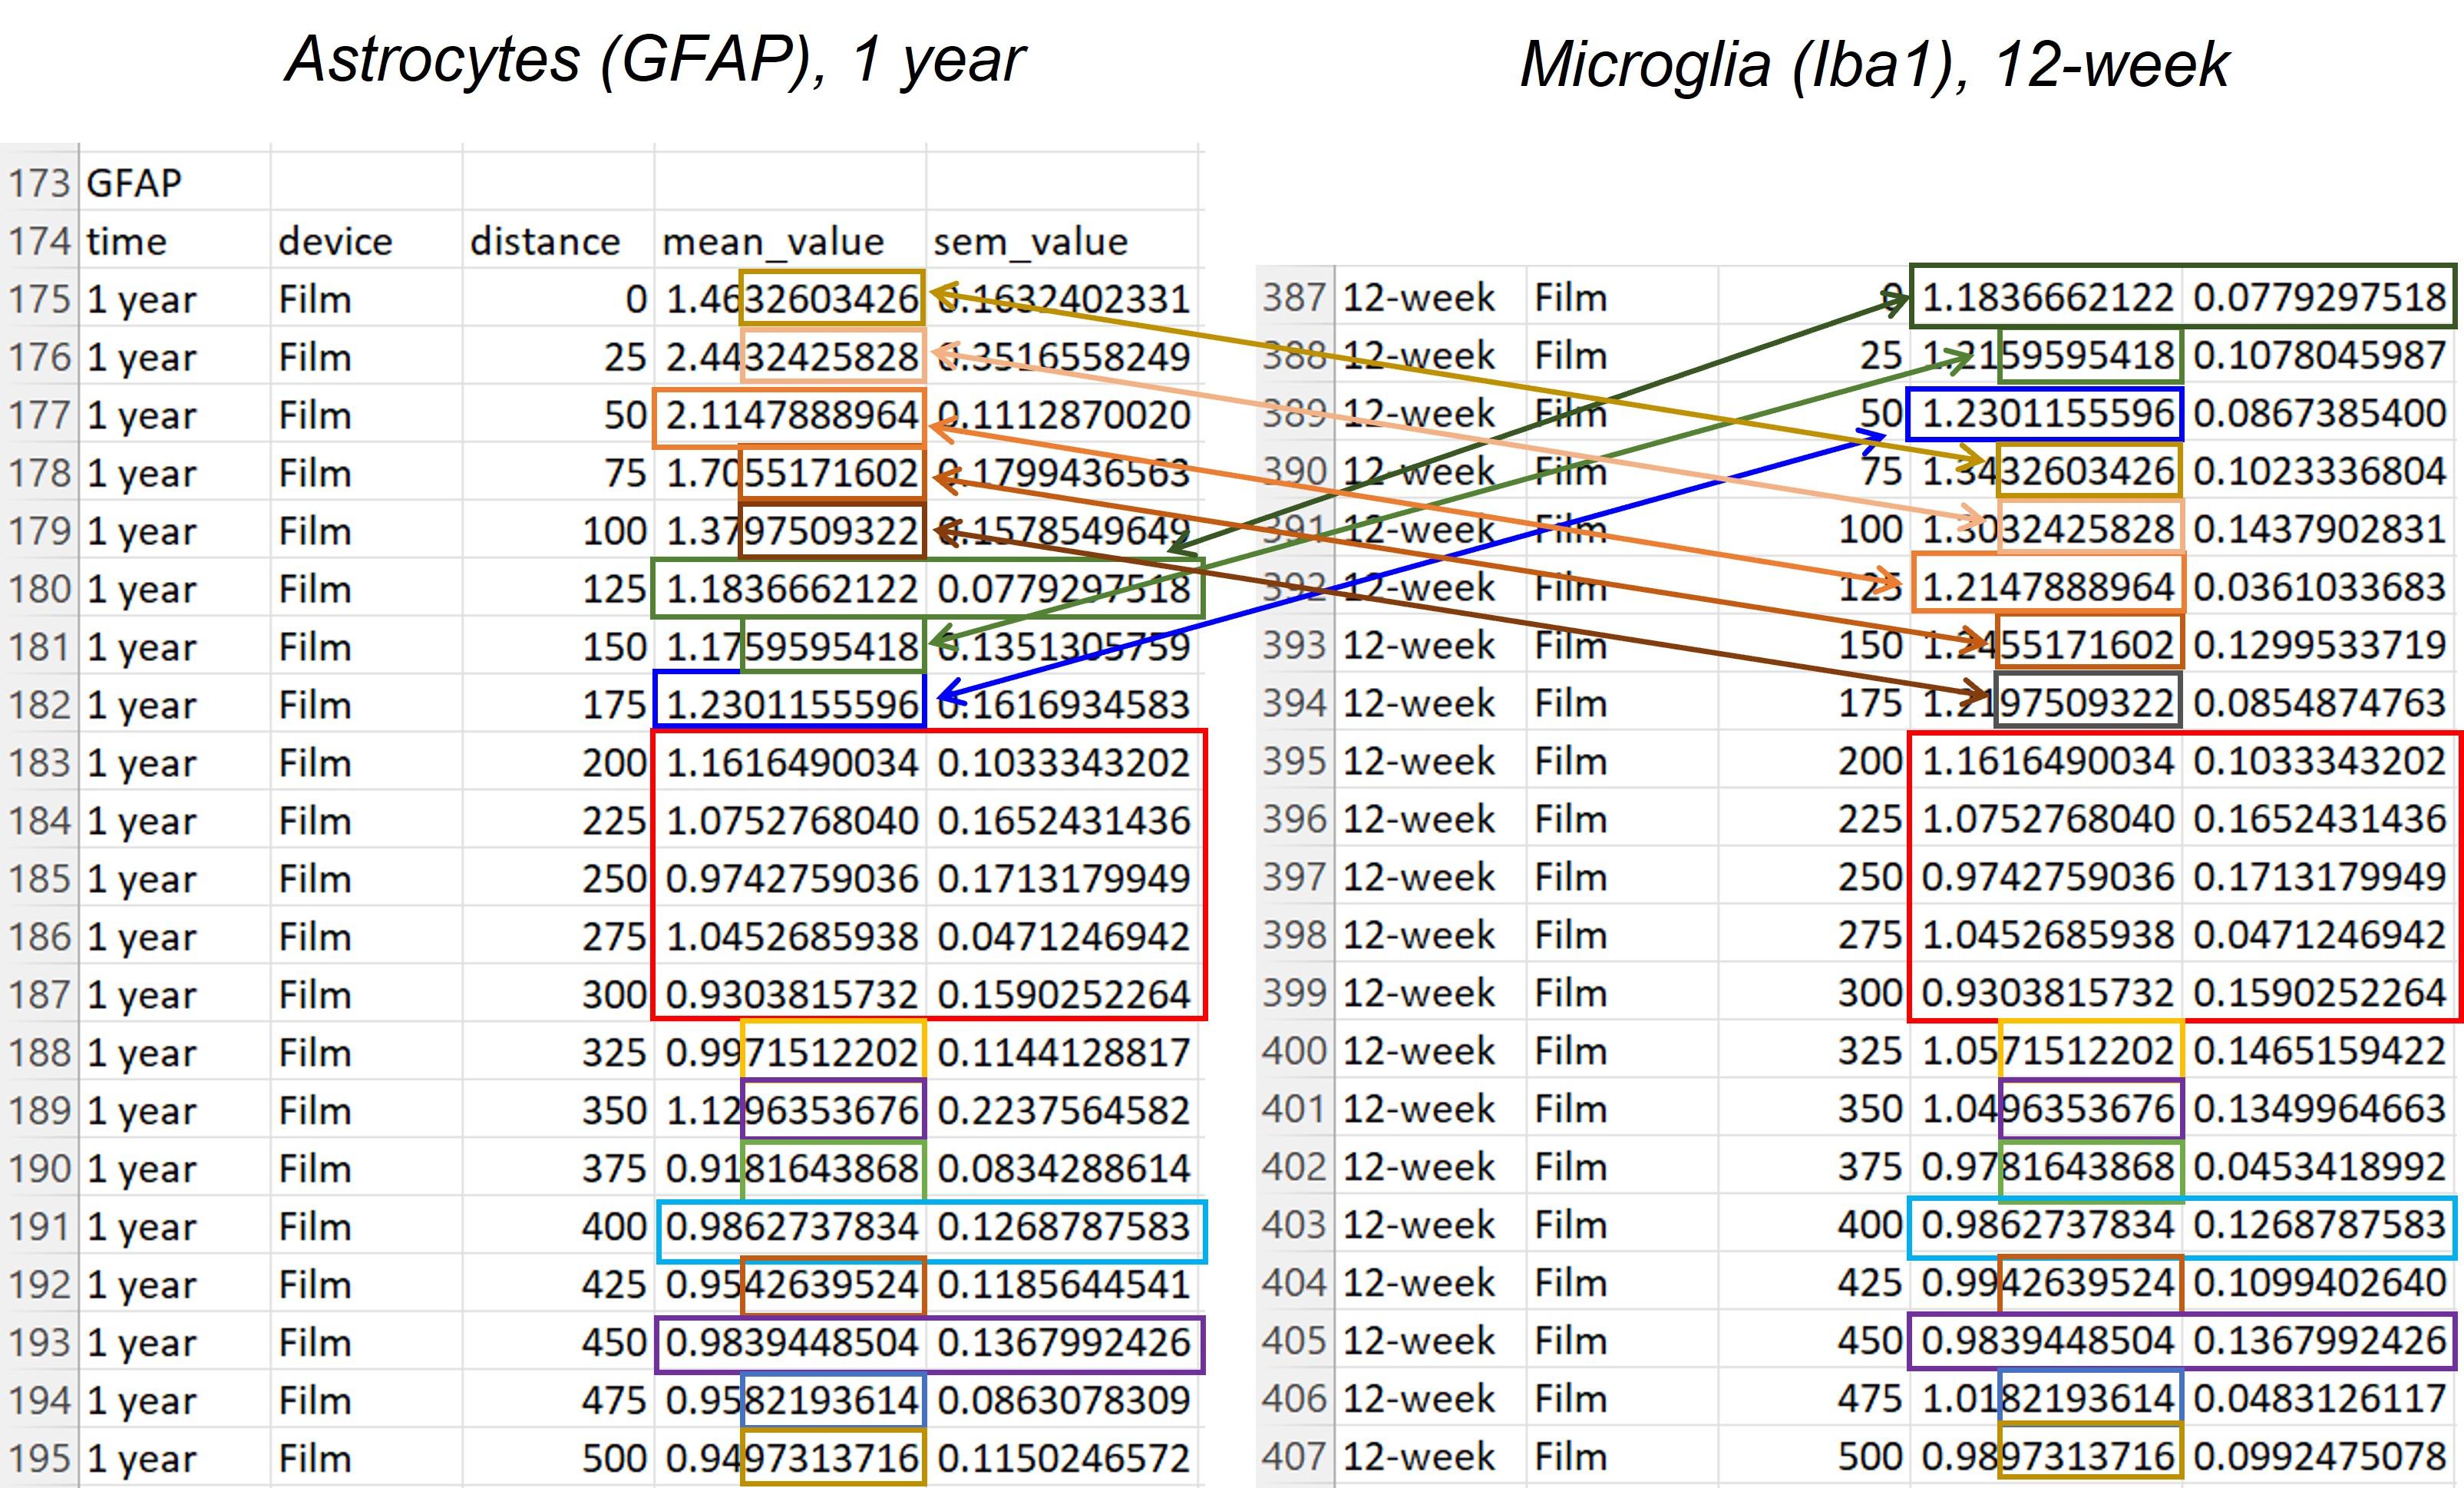This screenshot has height=1488, width=2464.
Task: Select cell 0.0779297518 in row 180
Action: (1063, 589)
